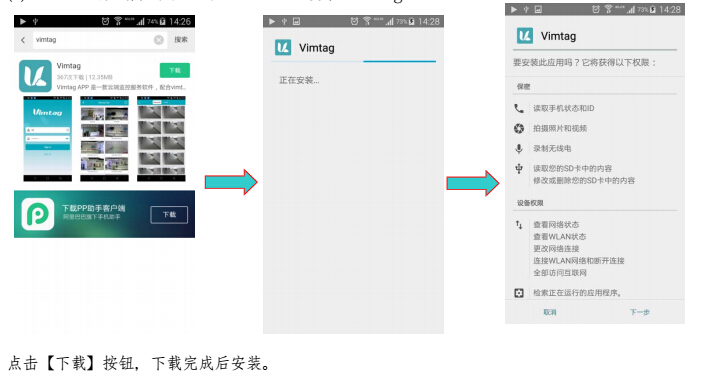Tap the Vimtag icon on permissions screen
Image resolution: width=701 pixels, height=382 pixels.
coord(525,36)
